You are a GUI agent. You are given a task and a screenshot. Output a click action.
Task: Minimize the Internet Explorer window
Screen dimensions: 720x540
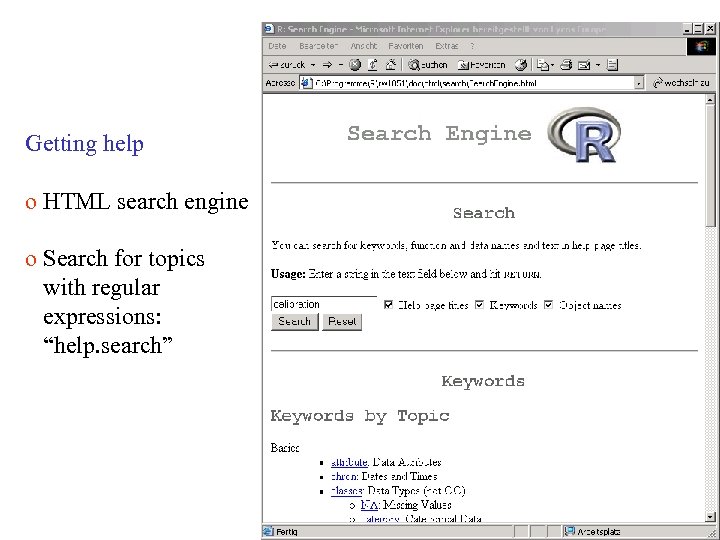688,29
